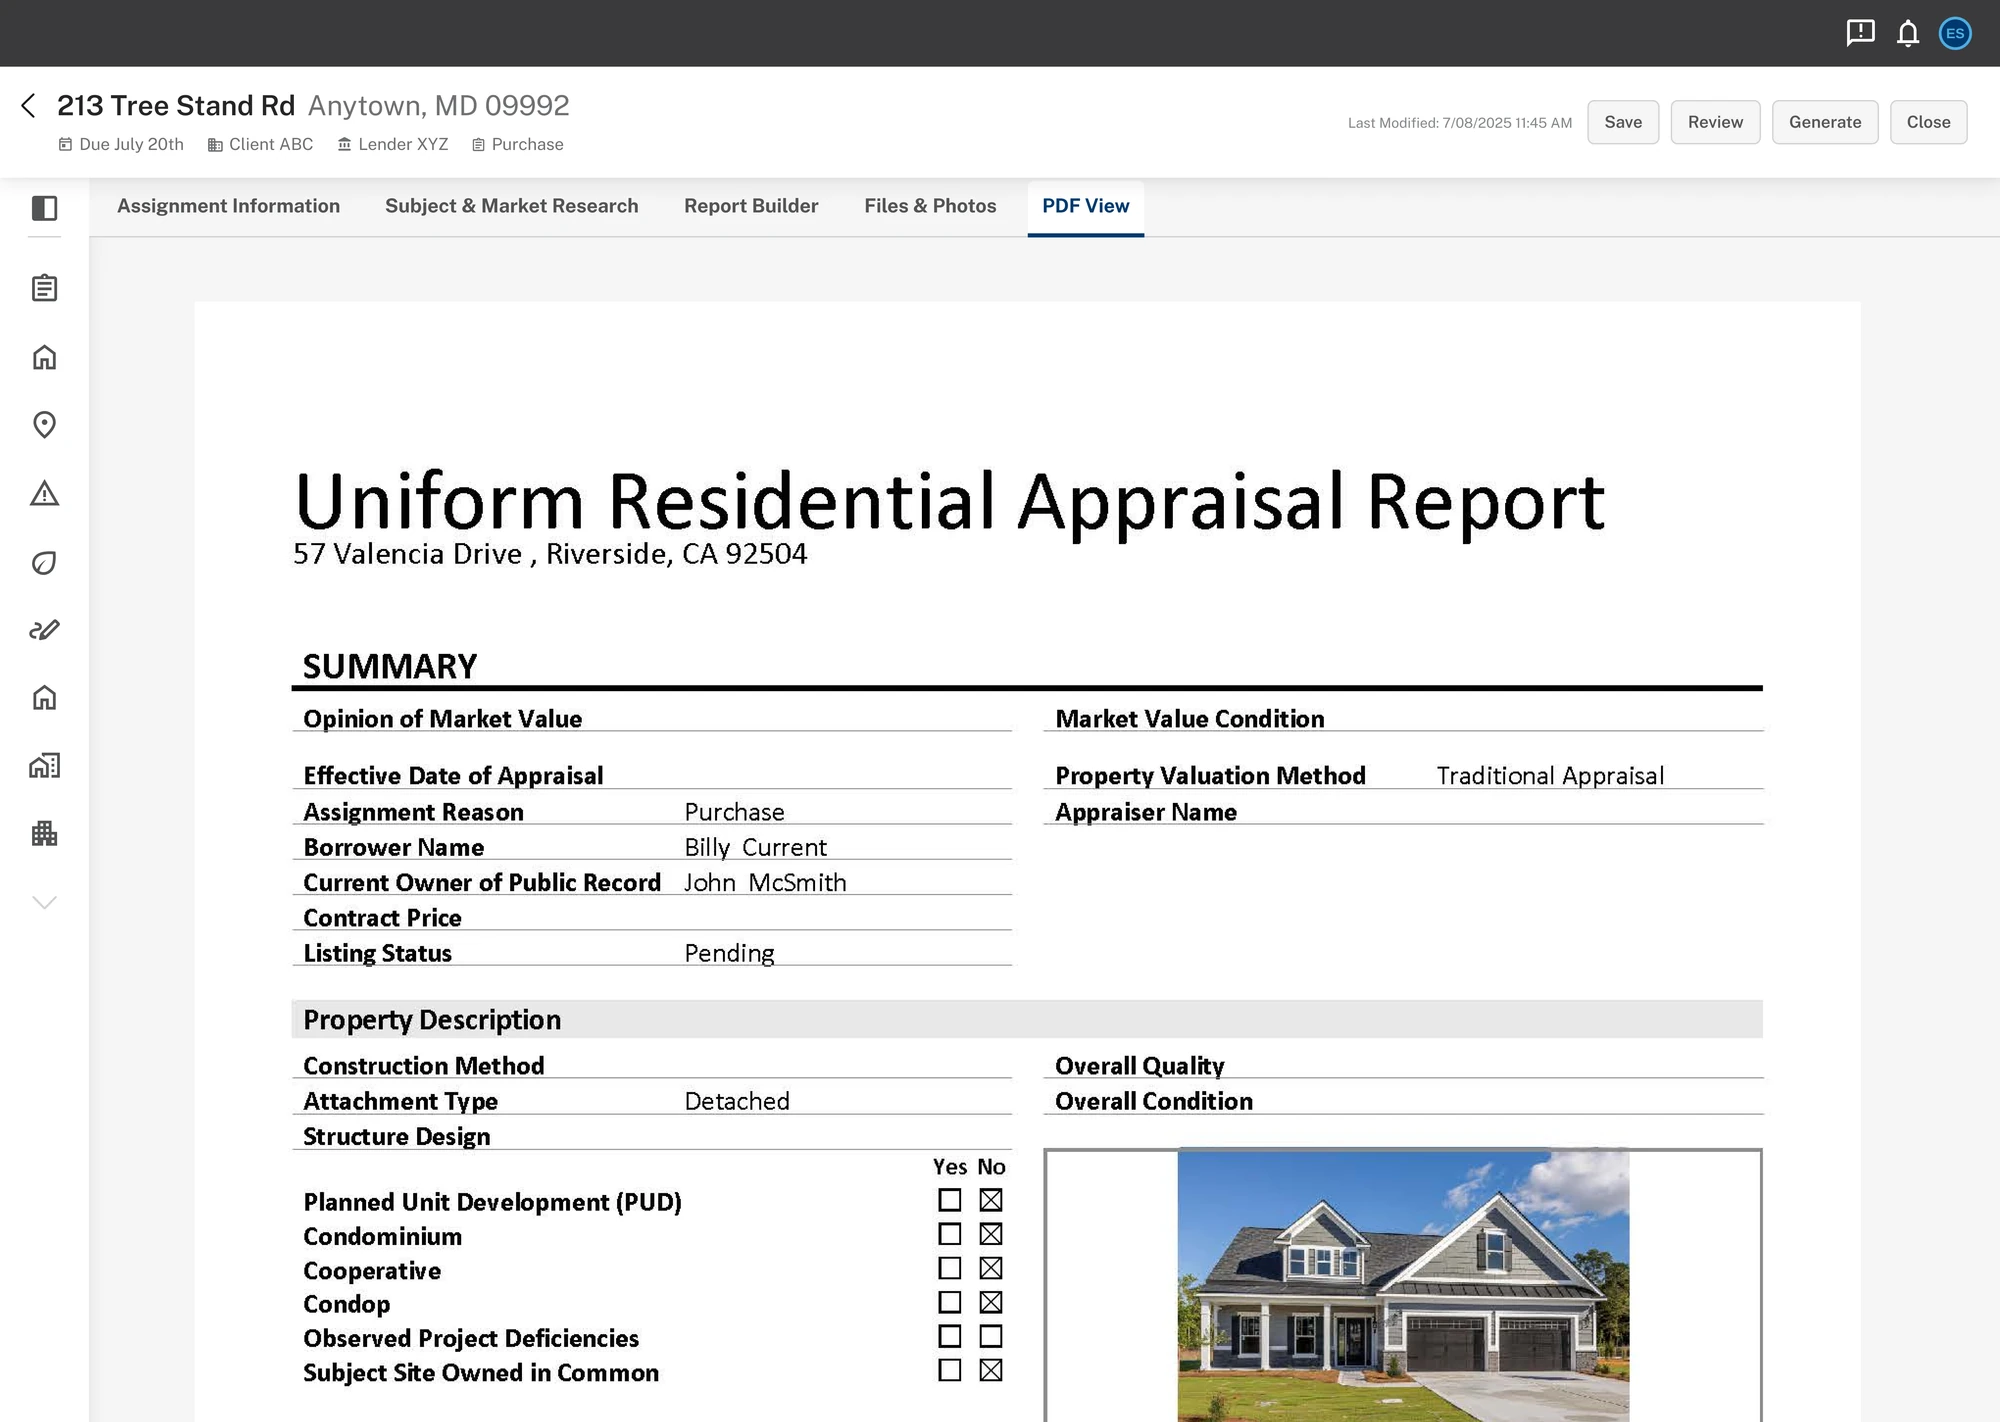
Task: Switch to the Files & Photos tab
Action: click(x=930, y=206)
